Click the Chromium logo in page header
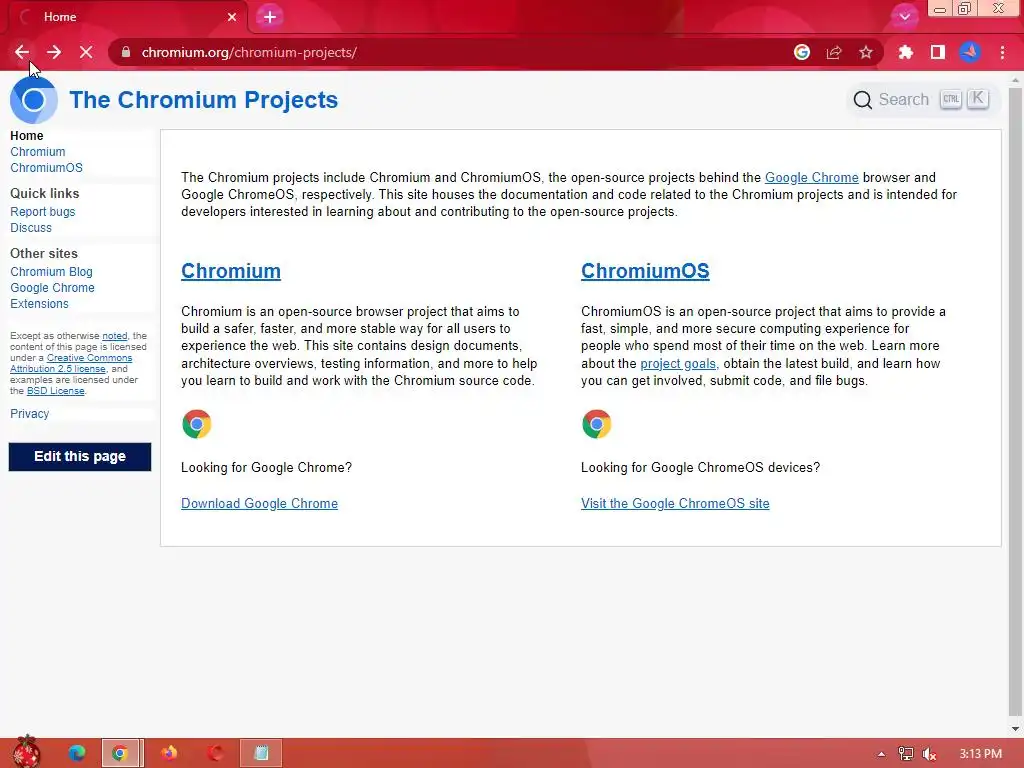This screenshot has width=1024, height=768. coord(33,100)
